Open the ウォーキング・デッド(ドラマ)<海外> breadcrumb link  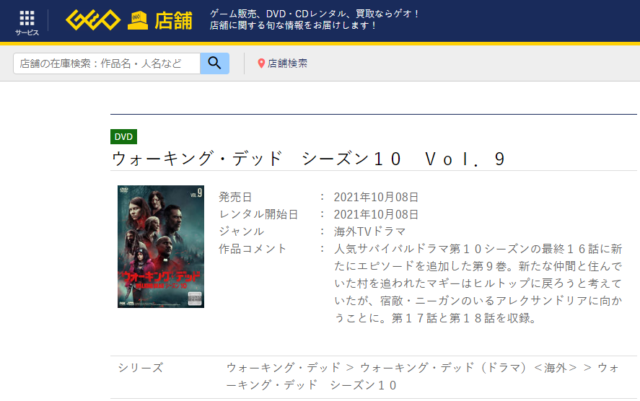click(x=468, y=368)
